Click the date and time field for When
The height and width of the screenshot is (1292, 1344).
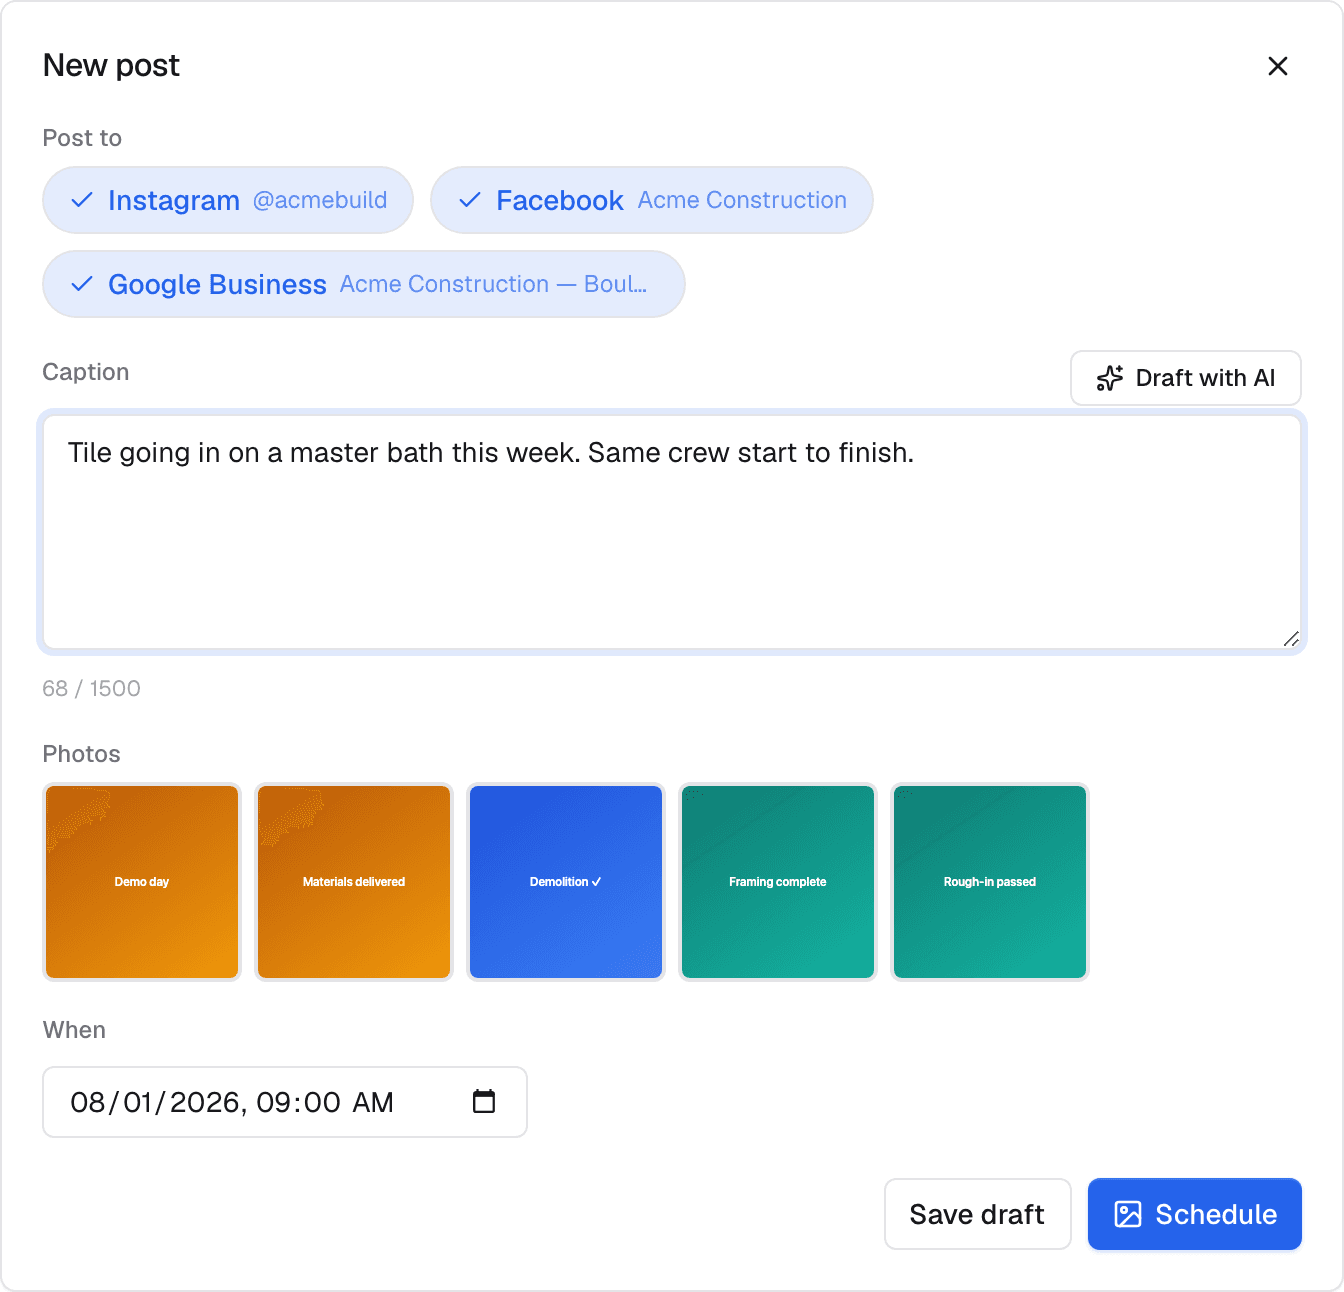tap(285, 1102)
